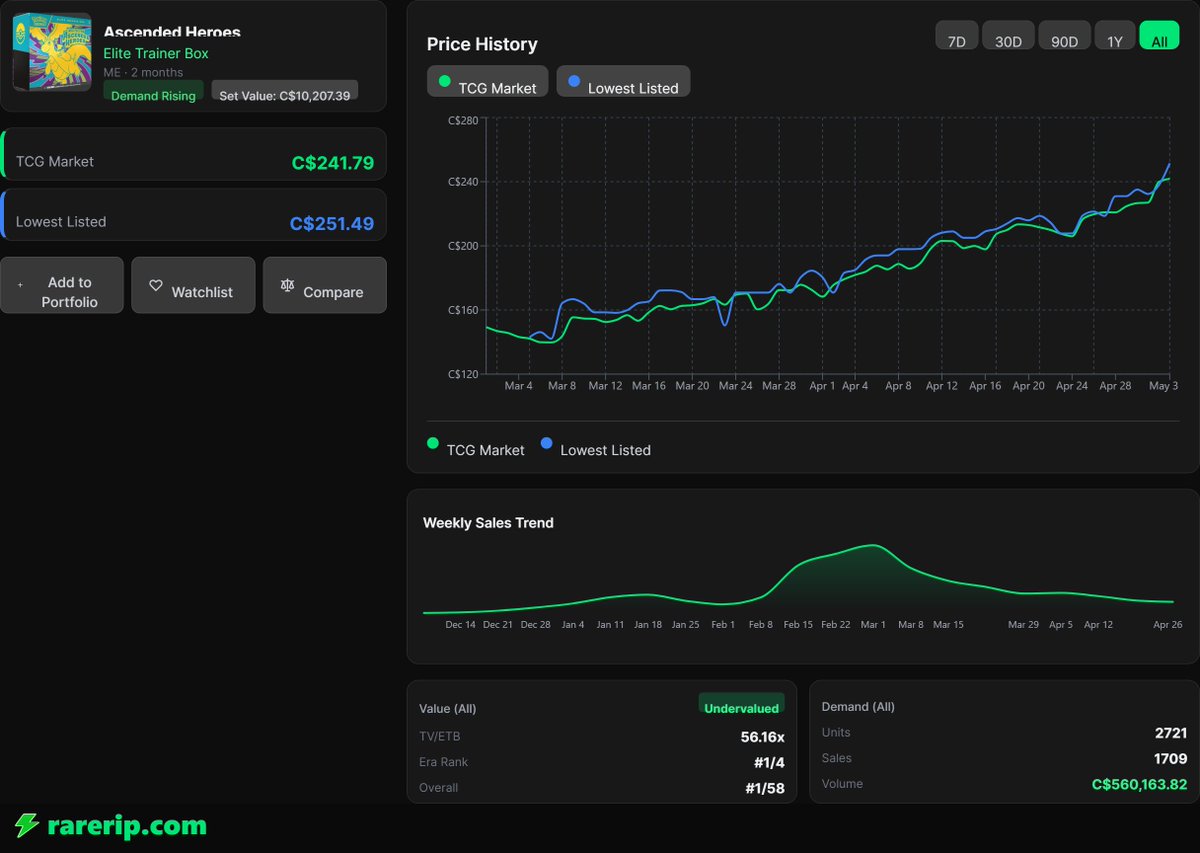Click the Overall rank #1/58
Screen dimensions: 1200x853
point(765,788)
